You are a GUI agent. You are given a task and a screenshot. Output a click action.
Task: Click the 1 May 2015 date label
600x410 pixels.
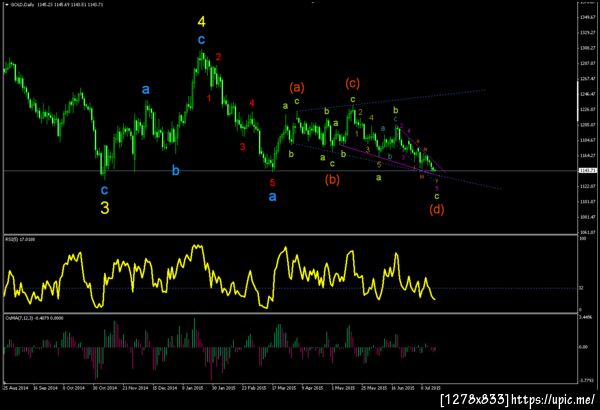point(343,388)
